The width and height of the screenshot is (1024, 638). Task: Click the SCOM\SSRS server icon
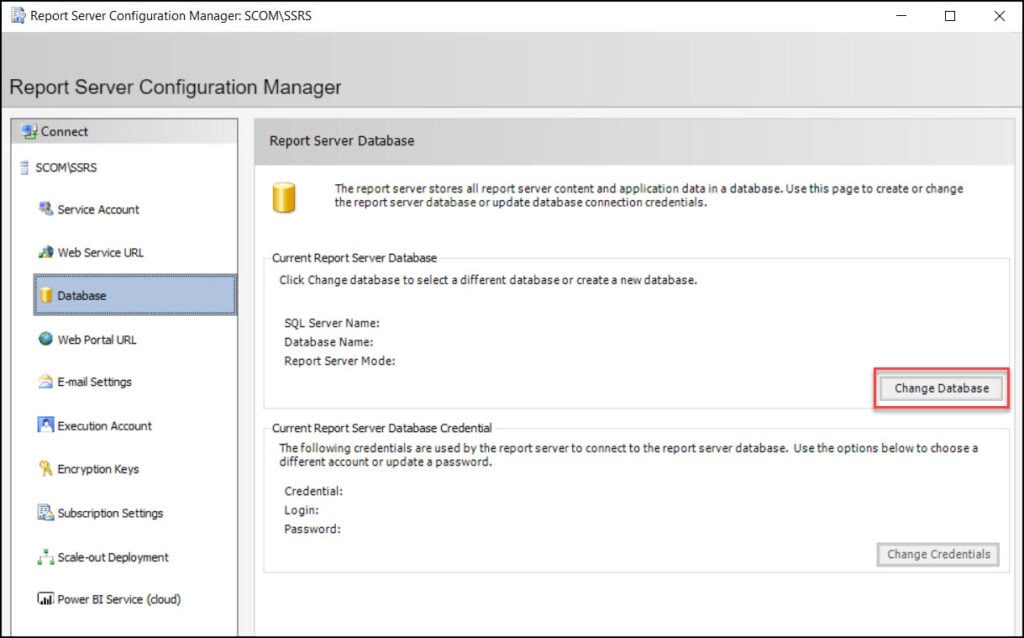coord(24,168)
